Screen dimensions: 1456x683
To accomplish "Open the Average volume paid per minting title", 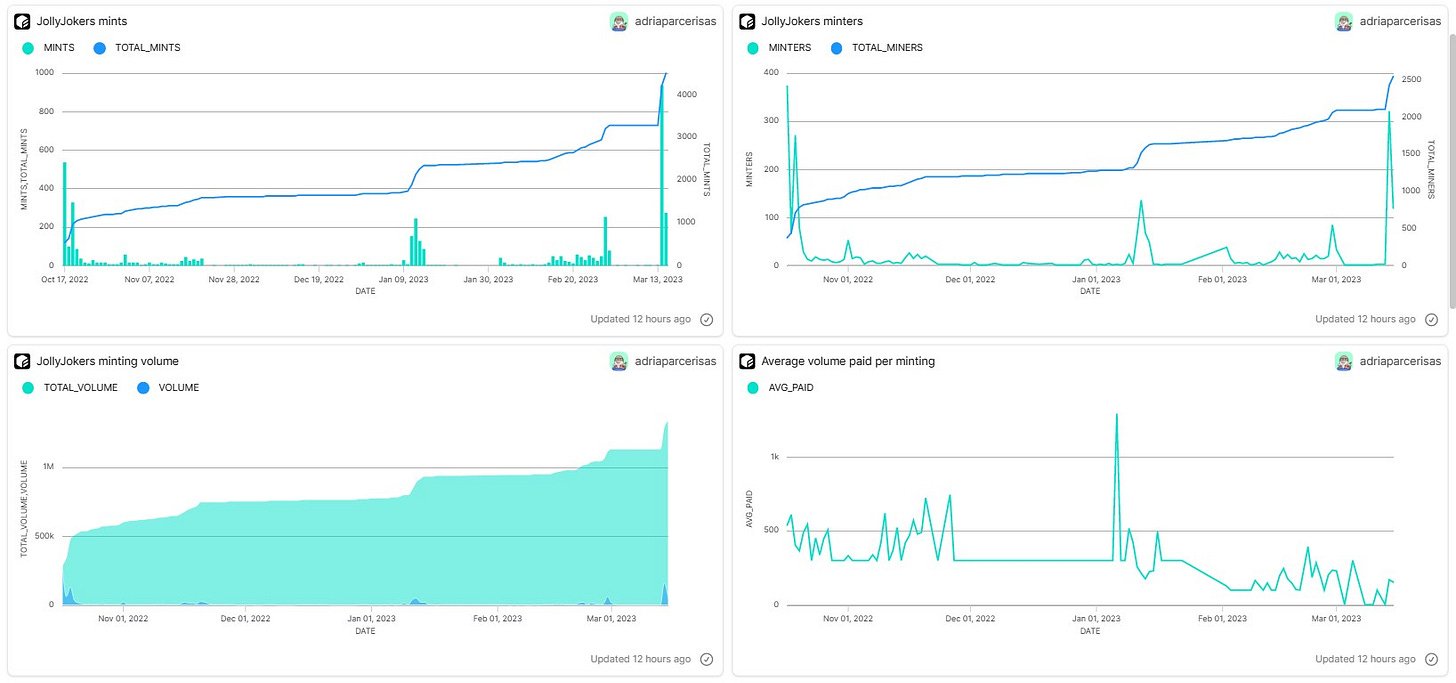I will click(x=848, y=361).
